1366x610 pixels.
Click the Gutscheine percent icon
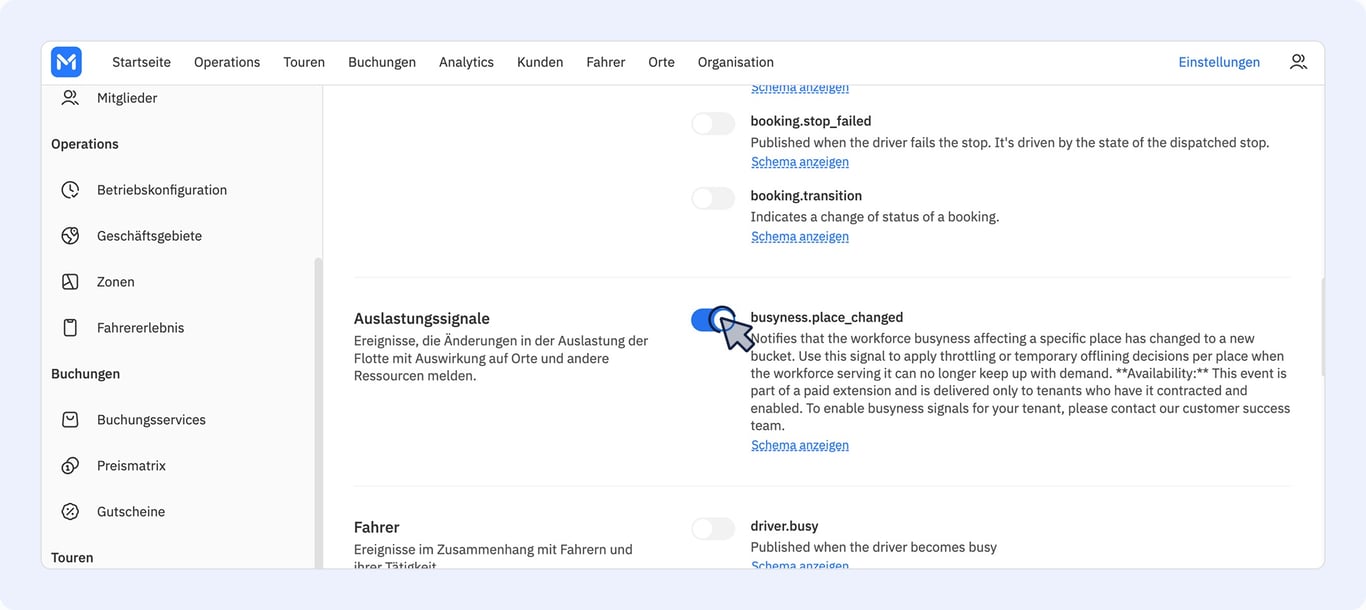(70, 512)
